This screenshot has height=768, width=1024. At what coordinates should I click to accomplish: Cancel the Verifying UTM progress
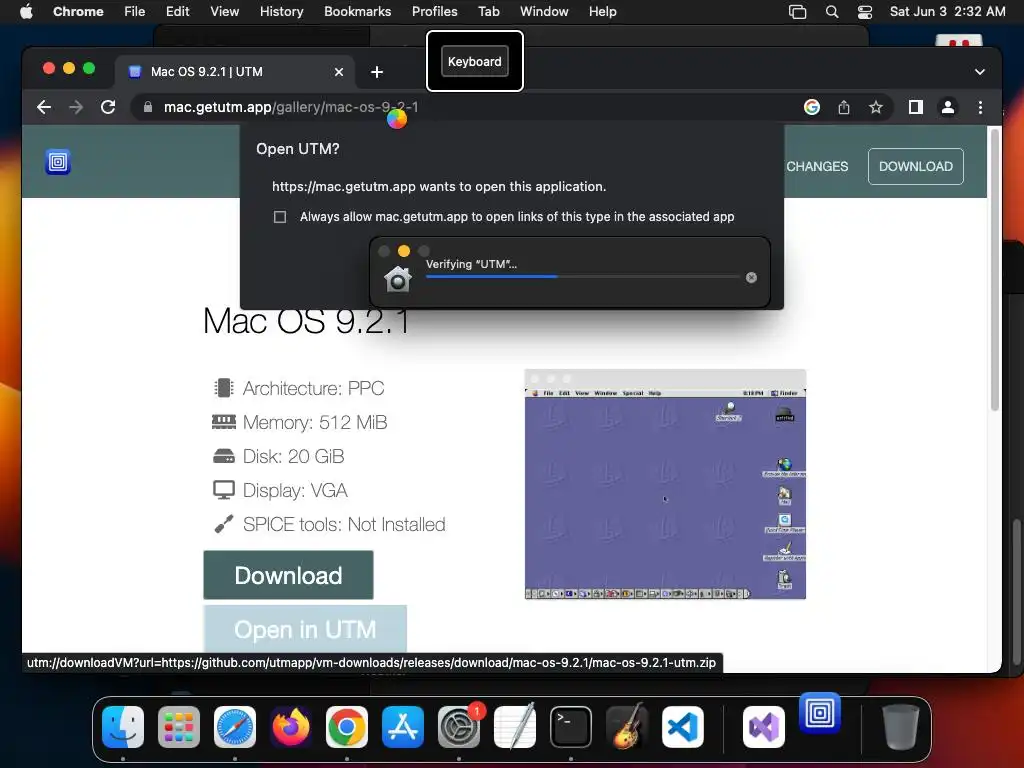[752, 278]
